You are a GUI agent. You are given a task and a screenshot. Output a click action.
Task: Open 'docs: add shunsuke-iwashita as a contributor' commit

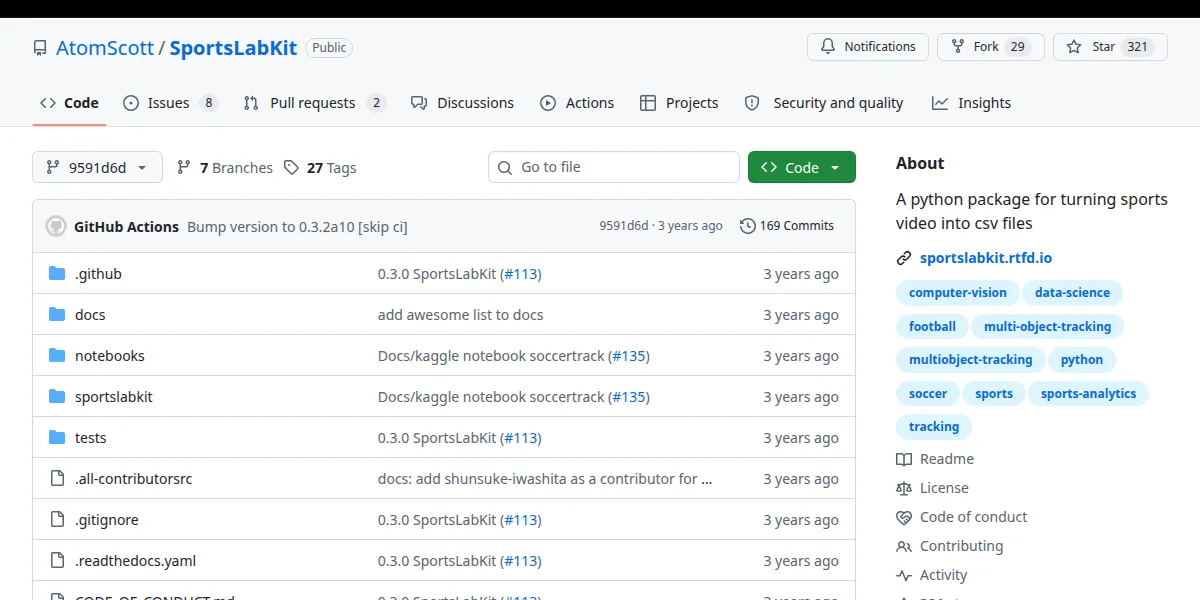[x=545, y=479]
